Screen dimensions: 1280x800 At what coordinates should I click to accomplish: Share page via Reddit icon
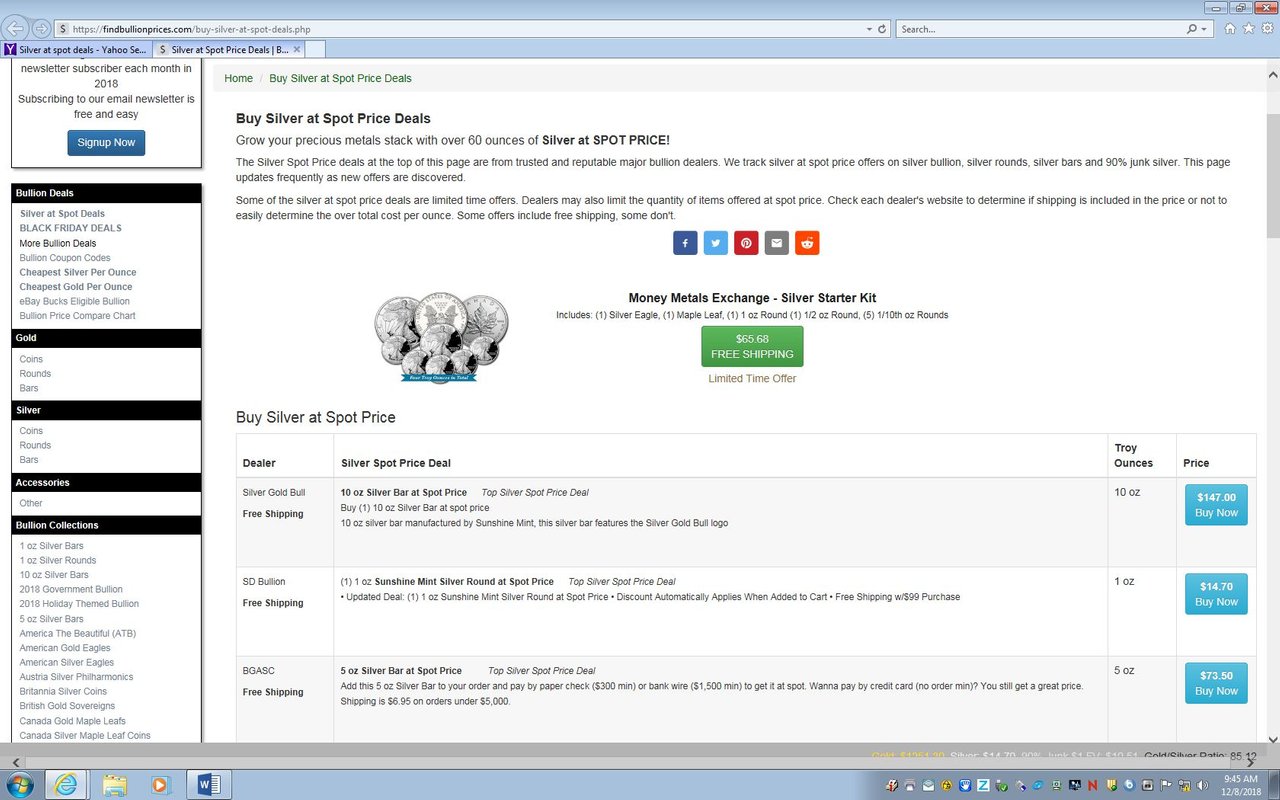[x=807, y=243]
